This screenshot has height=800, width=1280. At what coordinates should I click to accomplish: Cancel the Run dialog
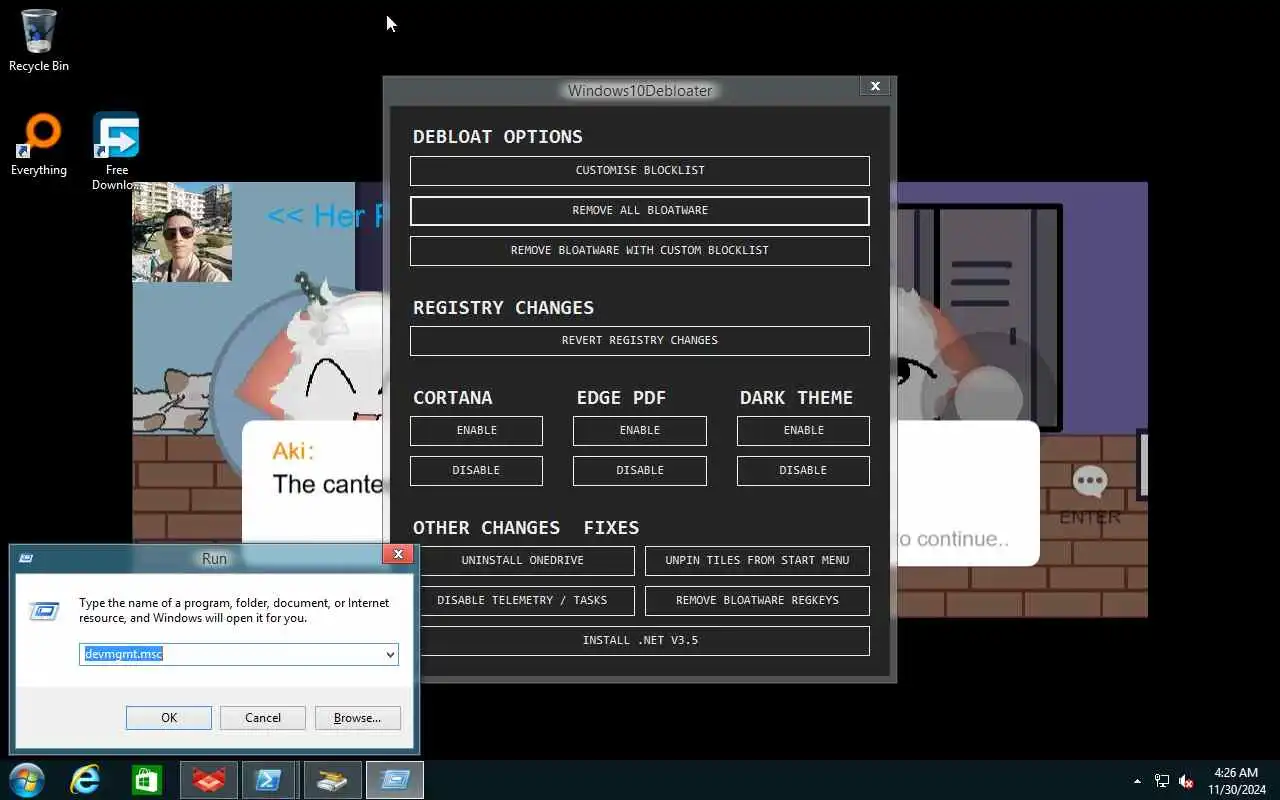tap(263, 717)
